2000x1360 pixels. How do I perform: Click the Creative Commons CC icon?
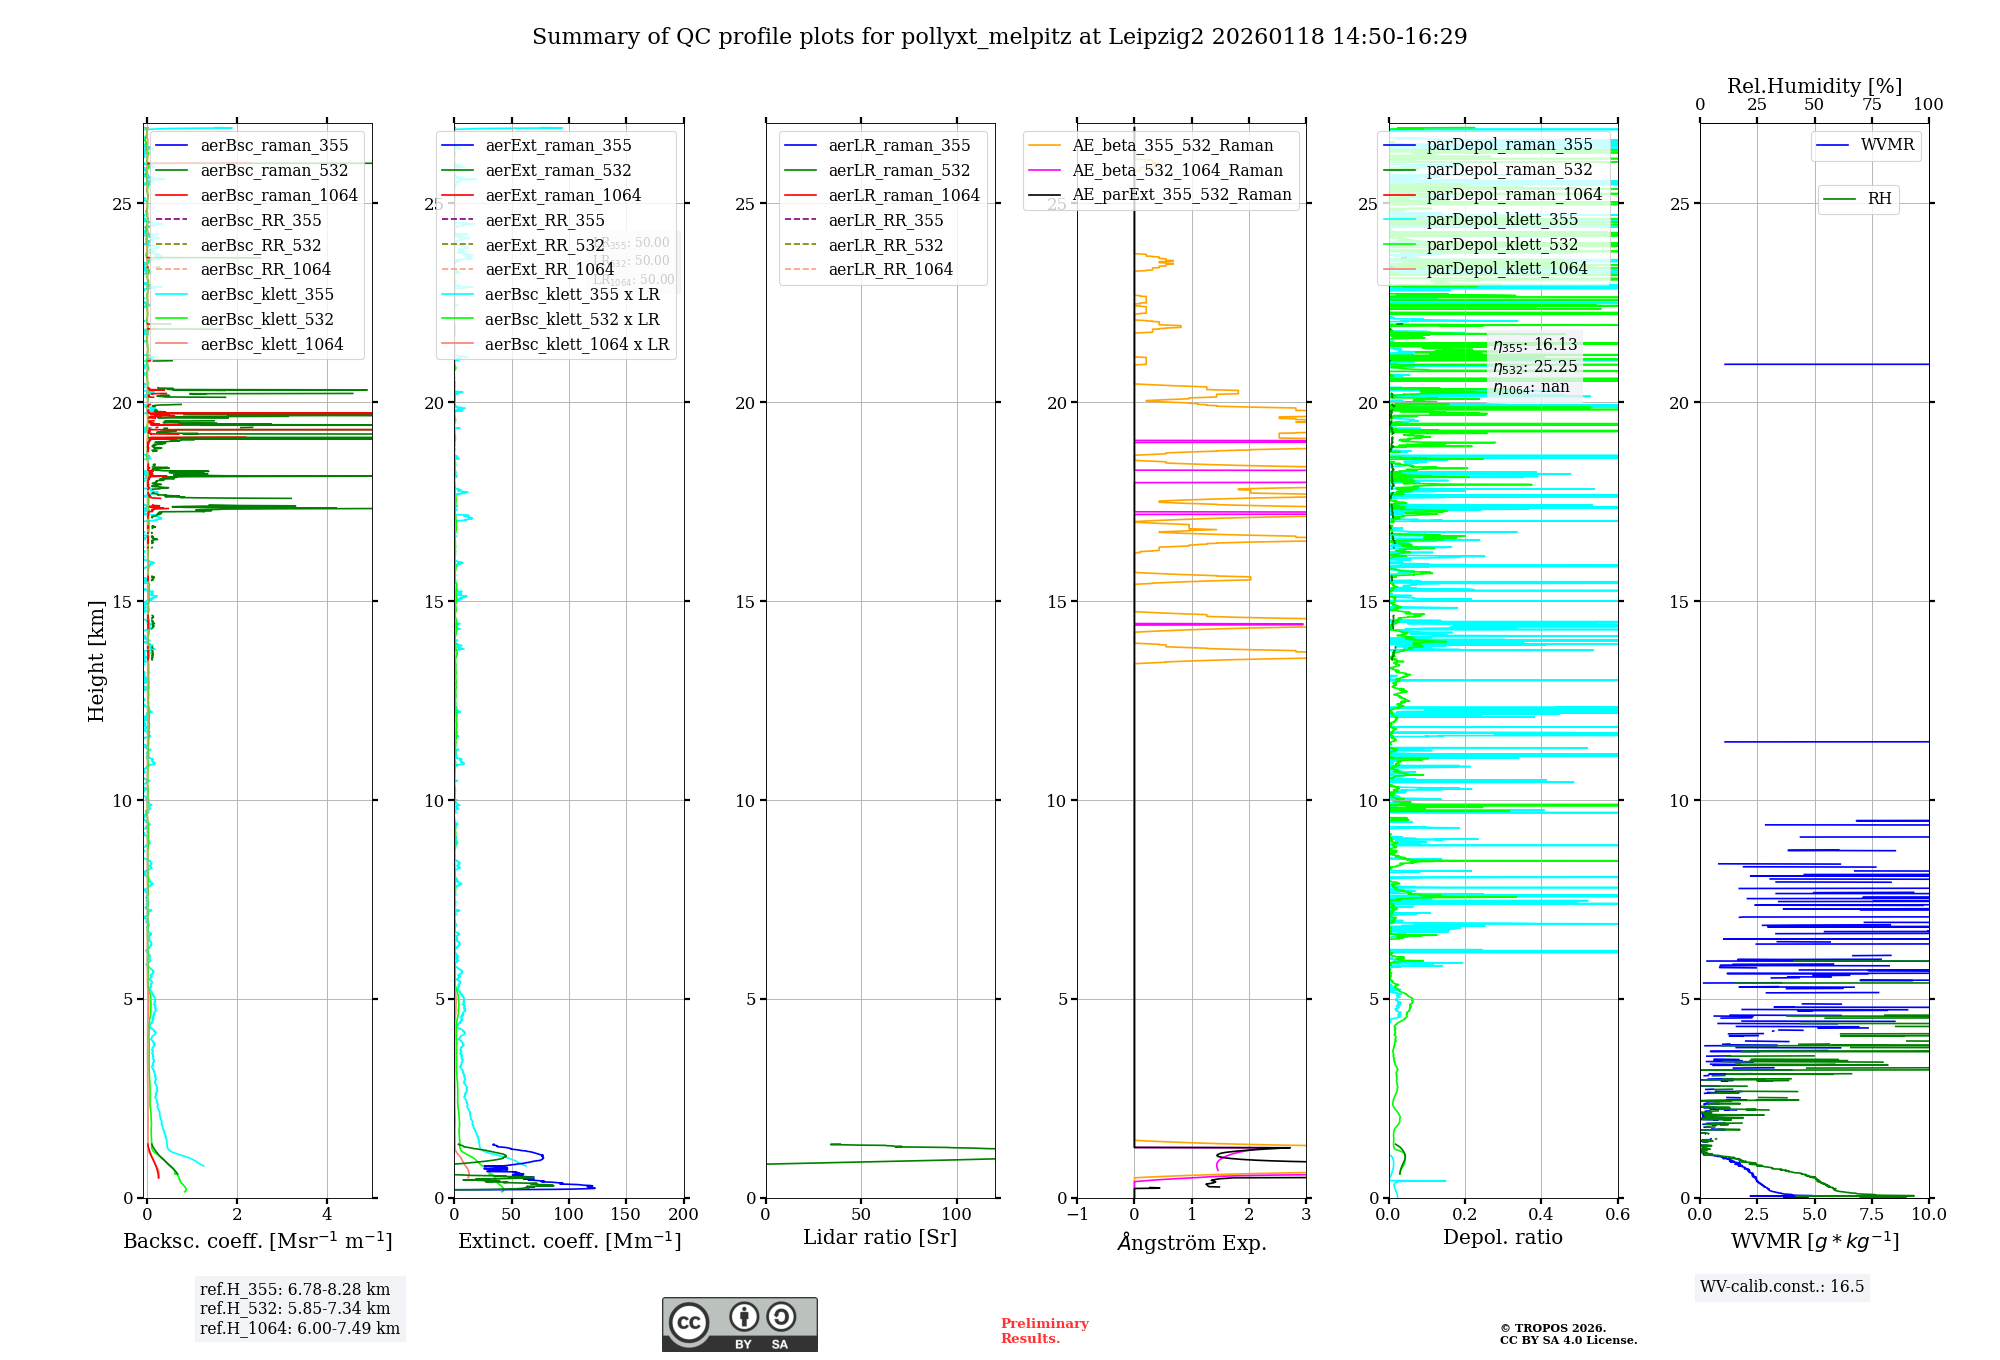click(689, 1322)
